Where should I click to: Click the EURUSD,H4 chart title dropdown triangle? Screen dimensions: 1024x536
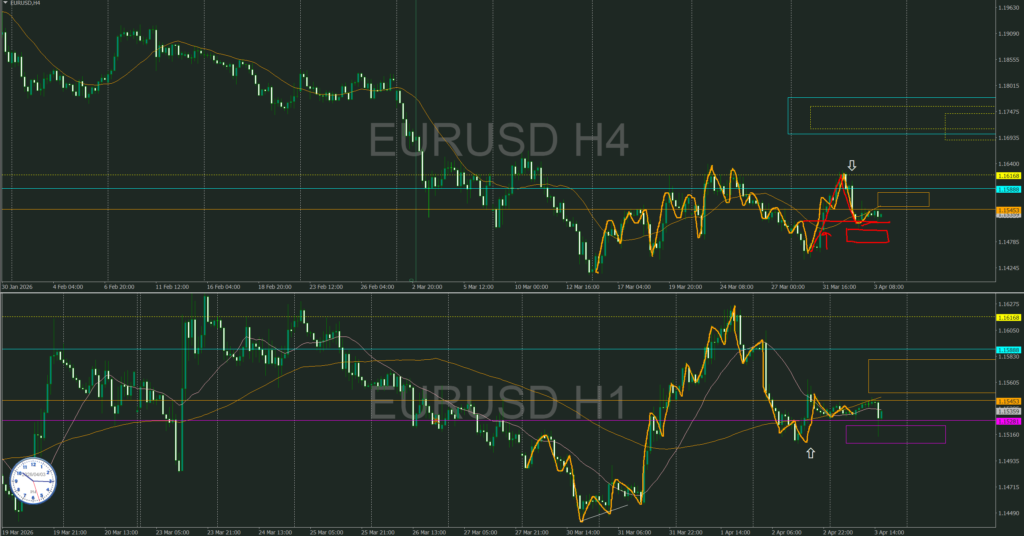pyautogui.click(x=4, y=4)
